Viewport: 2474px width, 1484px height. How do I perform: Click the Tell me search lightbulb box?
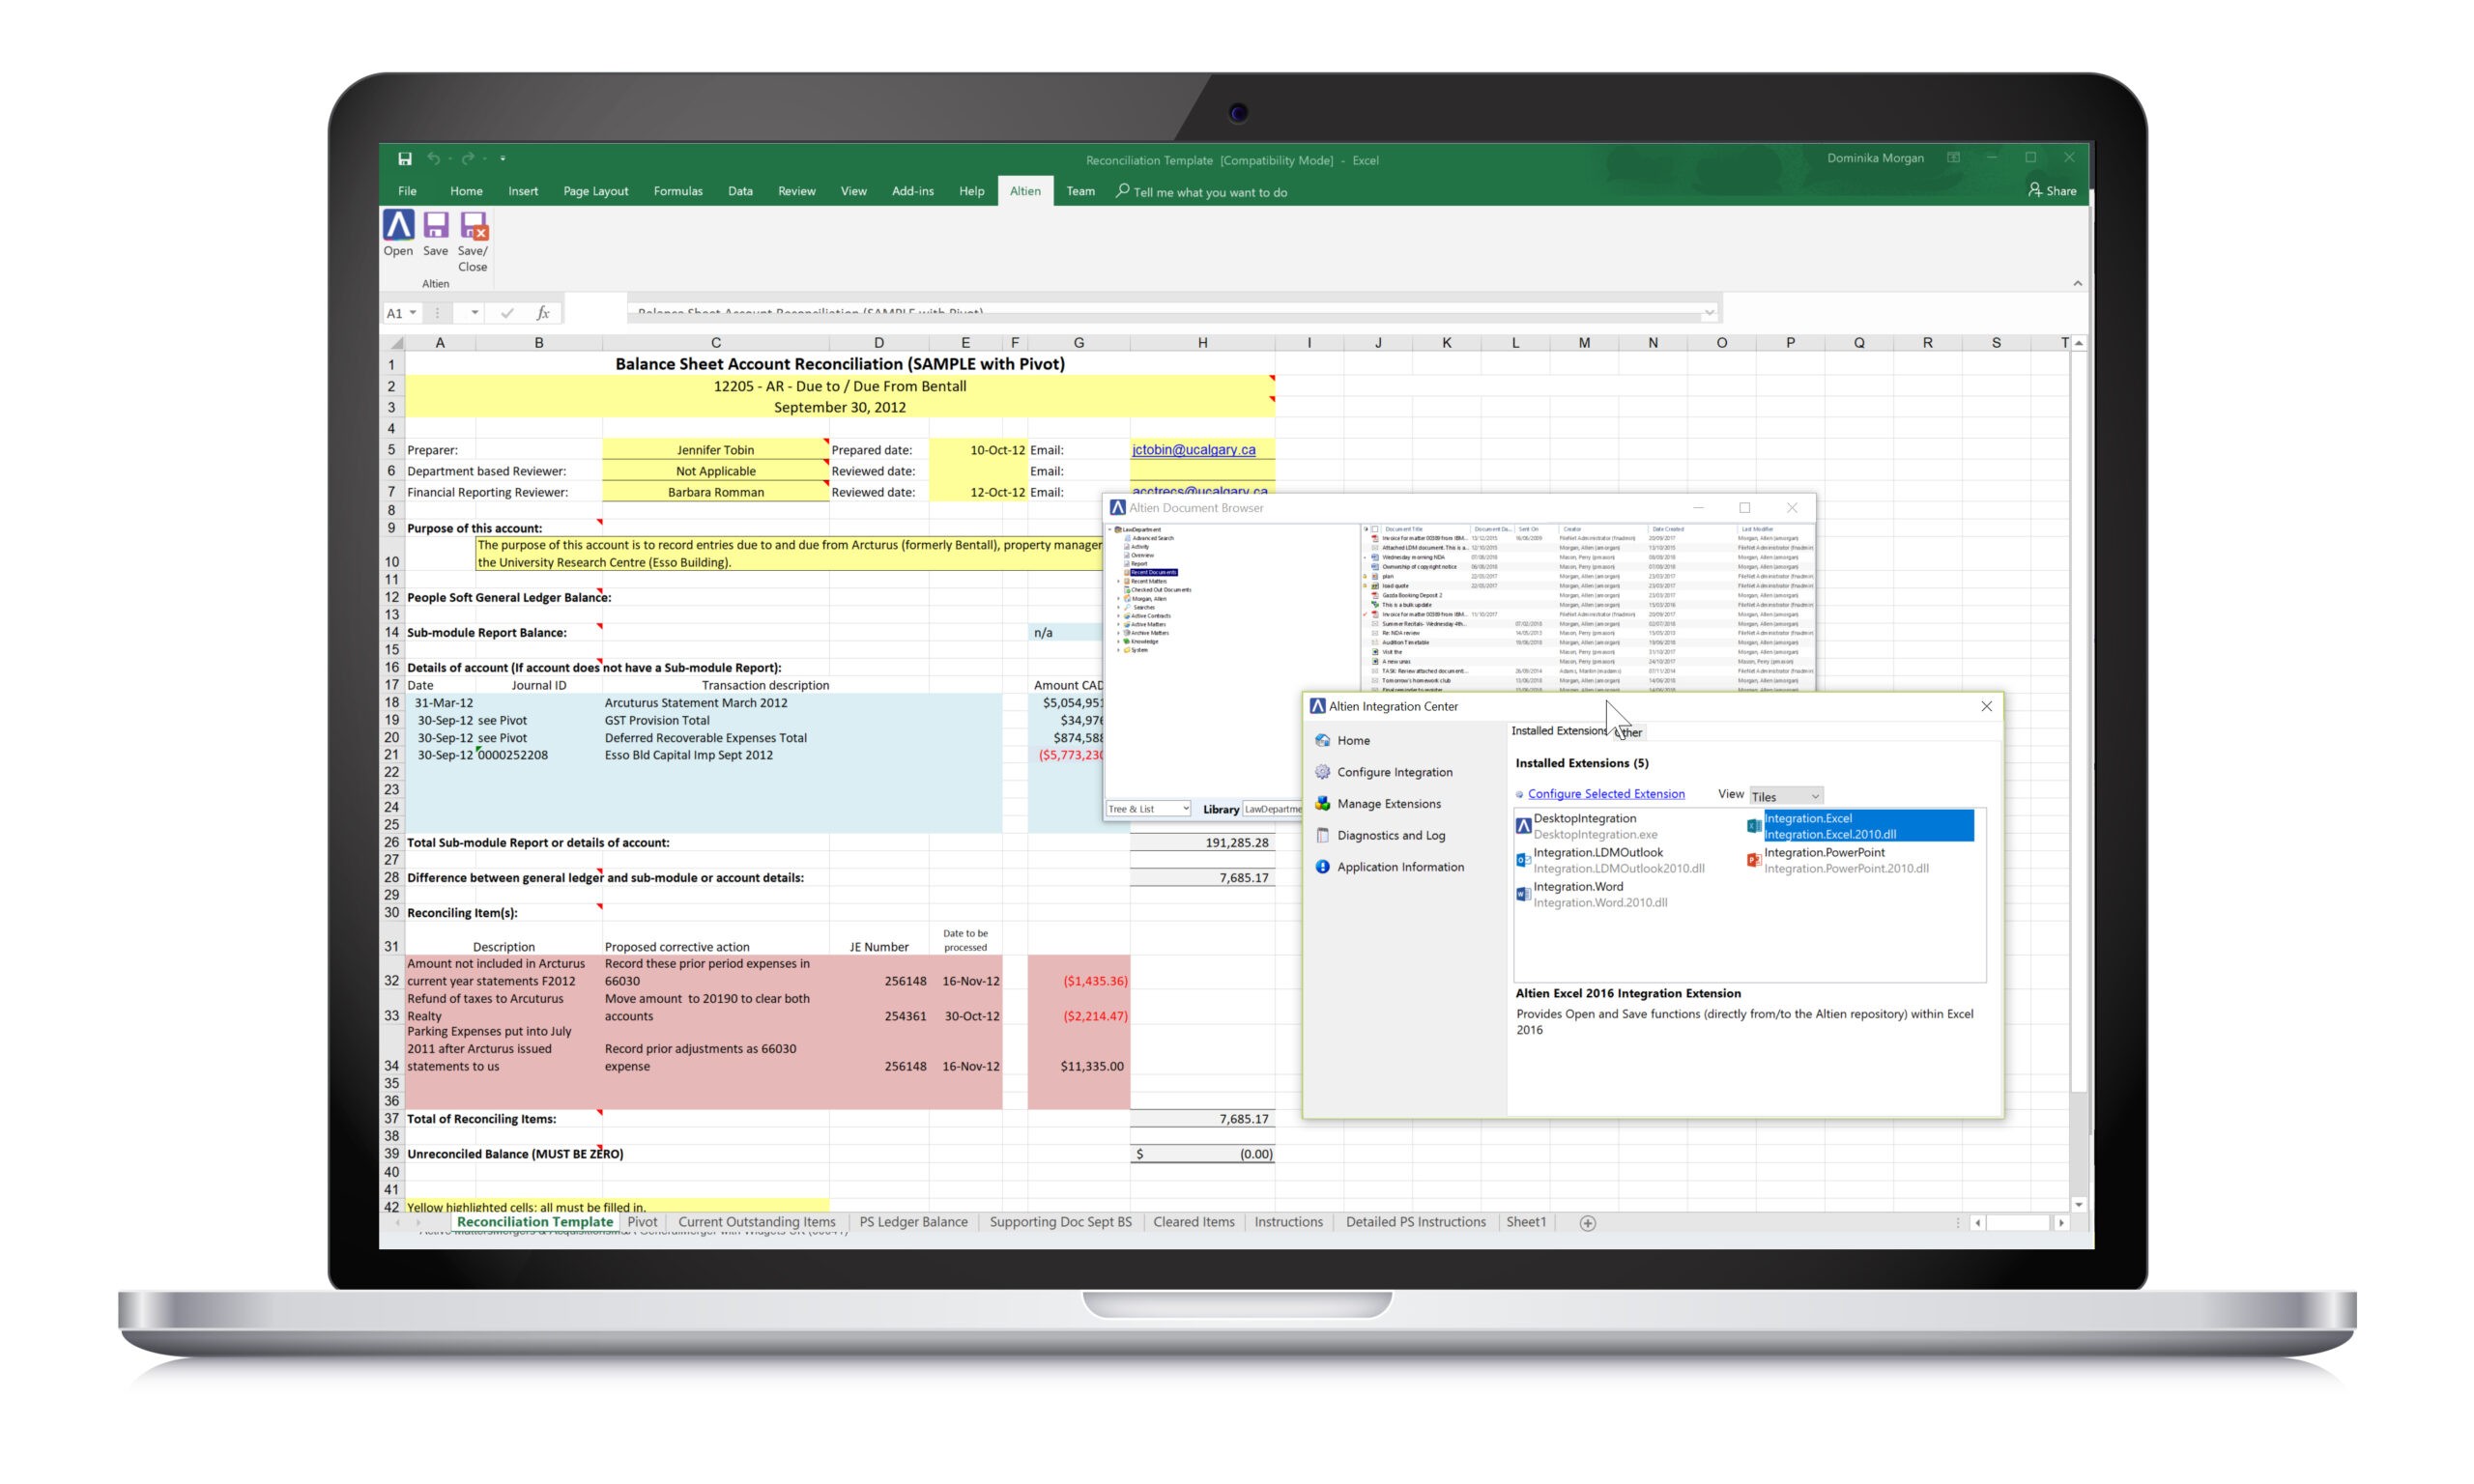pyautogui.click(x=1201, y=191)
